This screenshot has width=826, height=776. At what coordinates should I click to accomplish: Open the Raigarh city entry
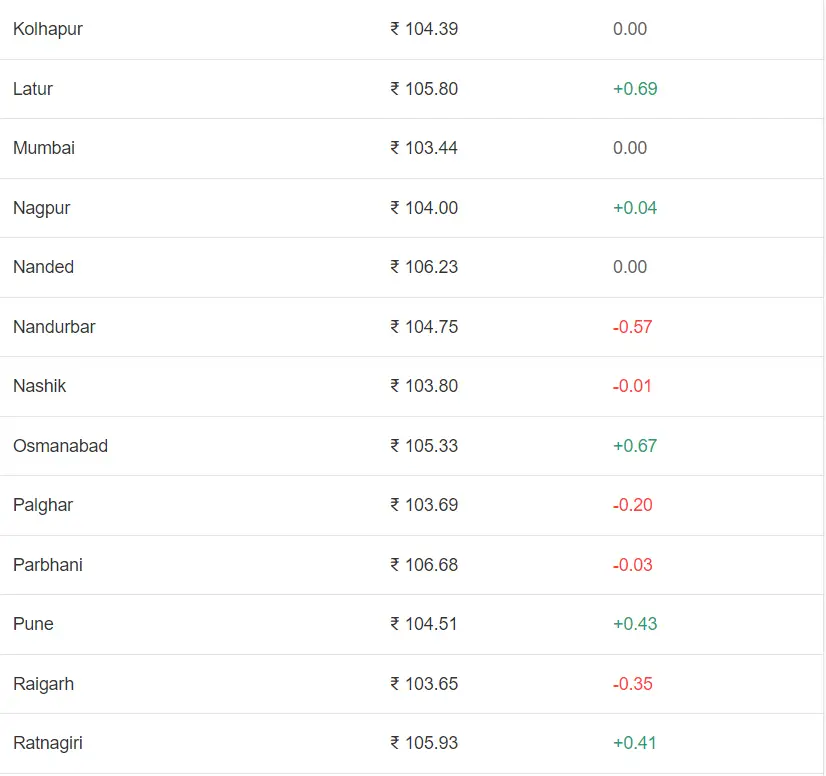click(43, 684)
